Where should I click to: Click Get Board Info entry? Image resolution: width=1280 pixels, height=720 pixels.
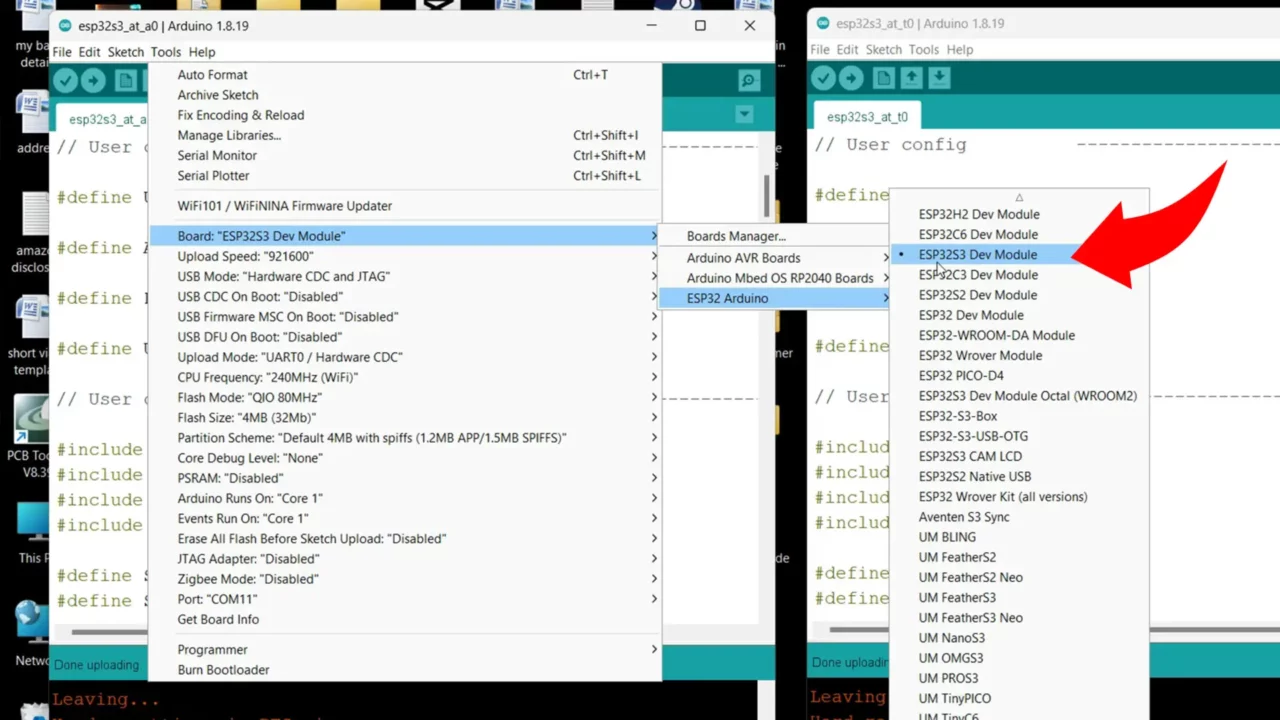405,619
